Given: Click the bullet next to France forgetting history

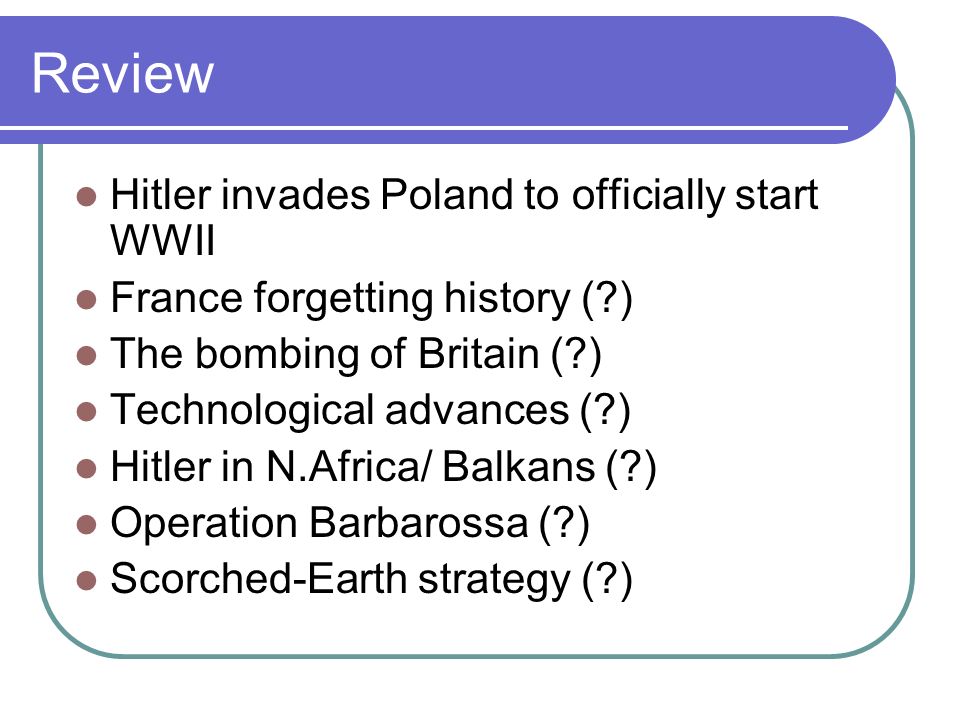Looking at the screenshot, I should pos(87,300).
